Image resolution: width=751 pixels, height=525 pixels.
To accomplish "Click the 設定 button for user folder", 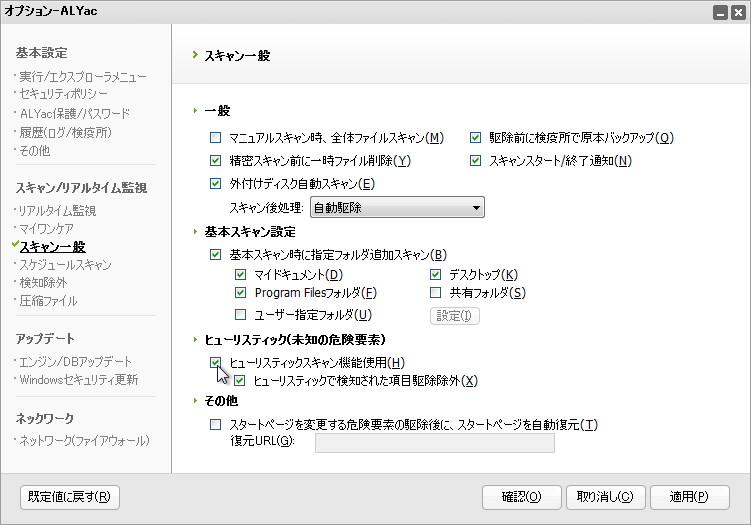I will tap(455, 316).
